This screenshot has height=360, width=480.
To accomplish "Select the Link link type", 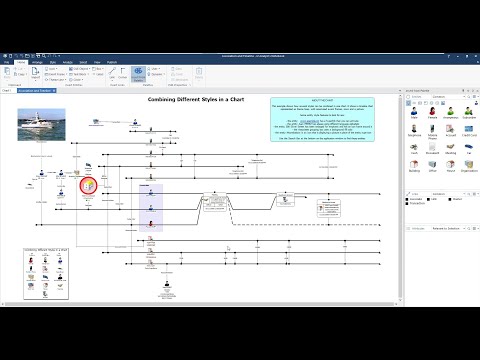I will coord(432,199).
